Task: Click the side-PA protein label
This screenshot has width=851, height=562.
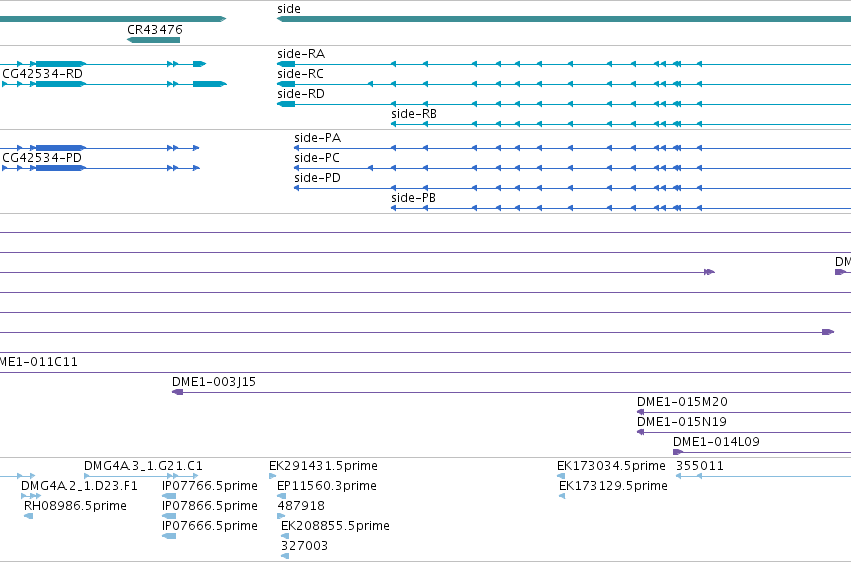Action: point(317,138)
